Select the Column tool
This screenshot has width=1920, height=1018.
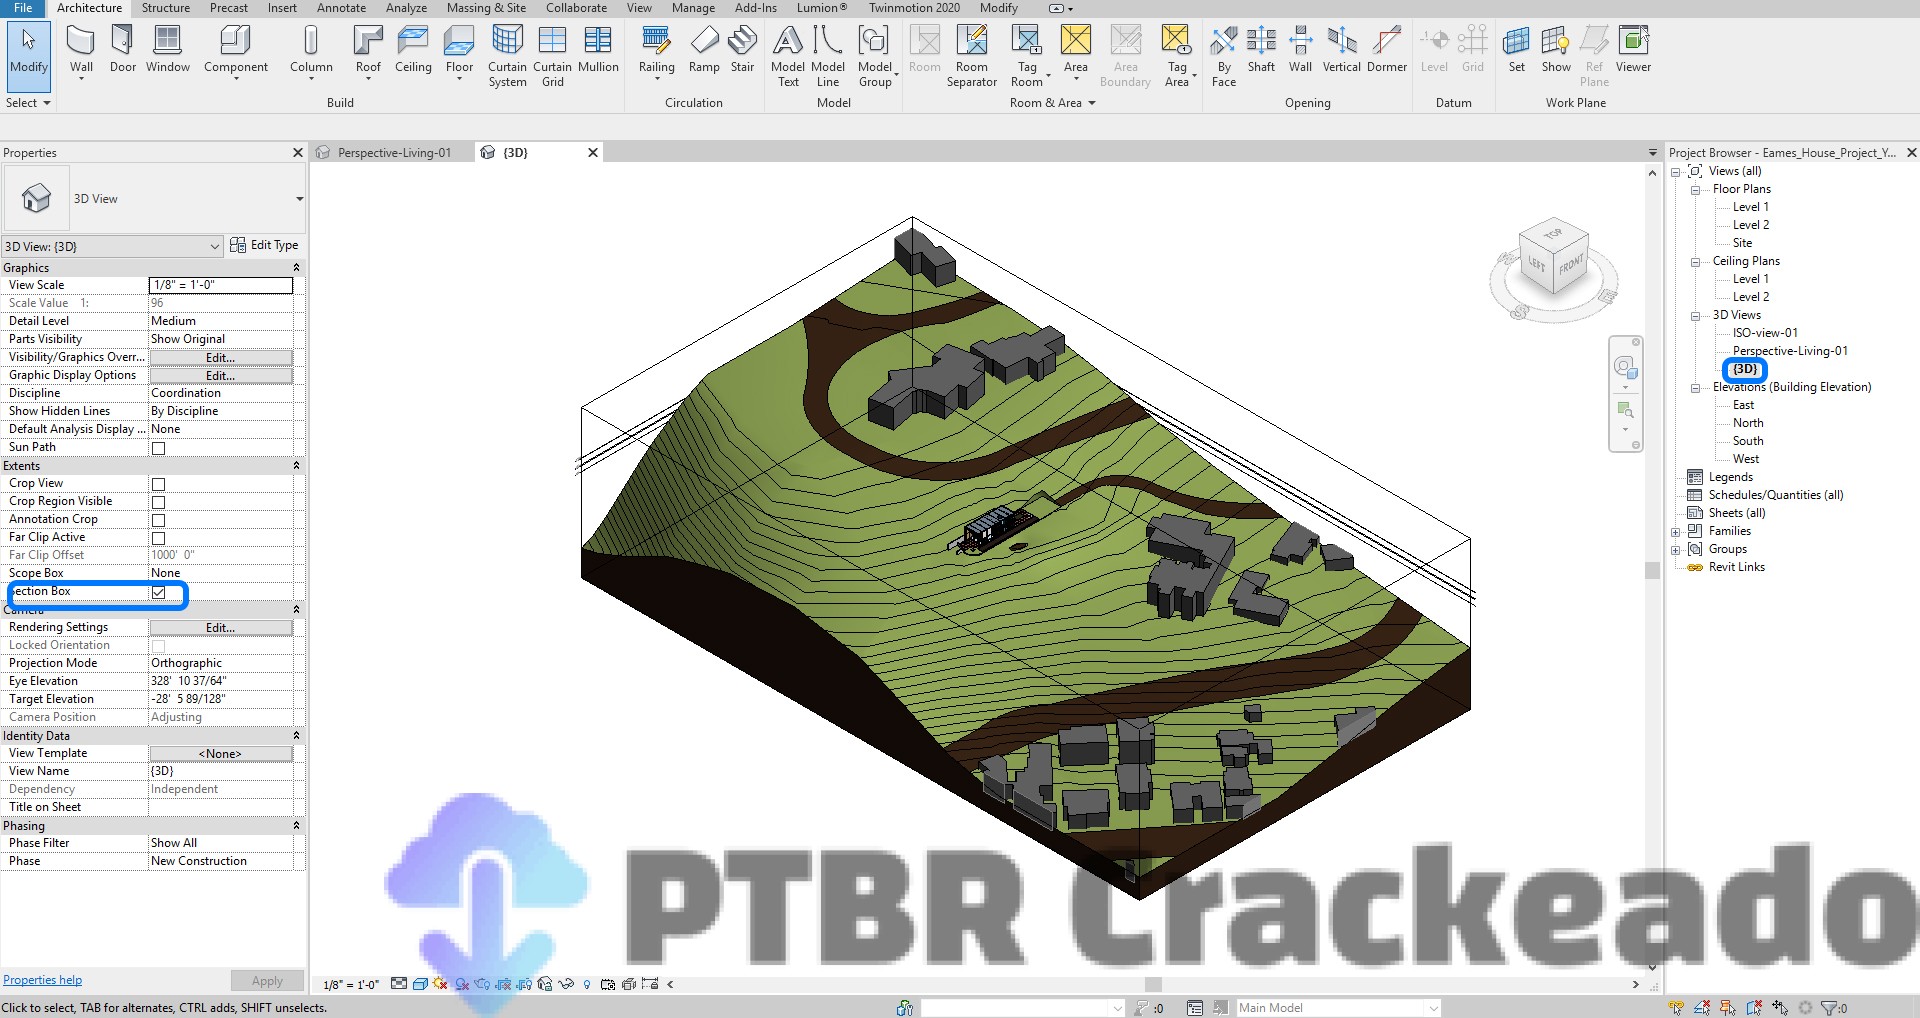pyautogui.click(x=311, y=50)
